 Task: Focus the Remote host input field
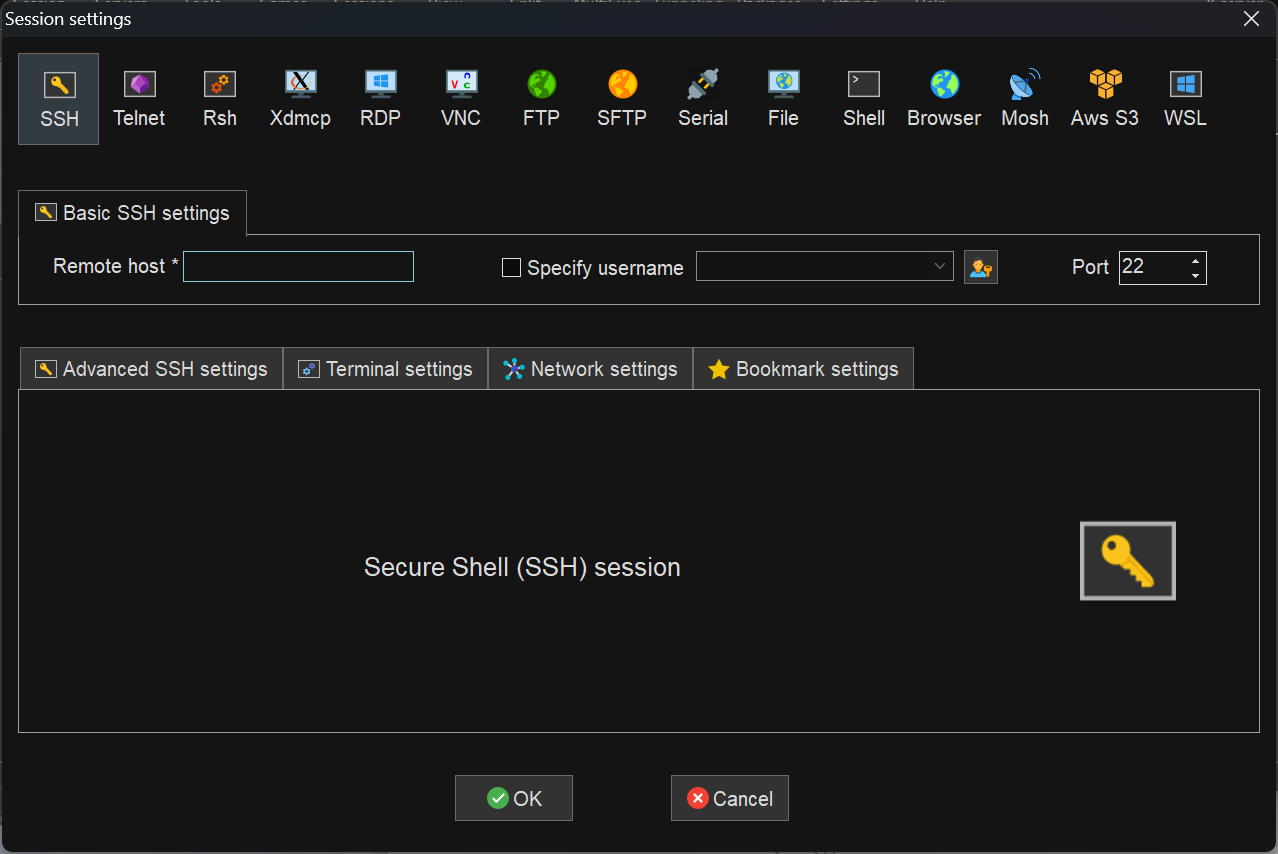pyautogui.click(x=298, y=266)
